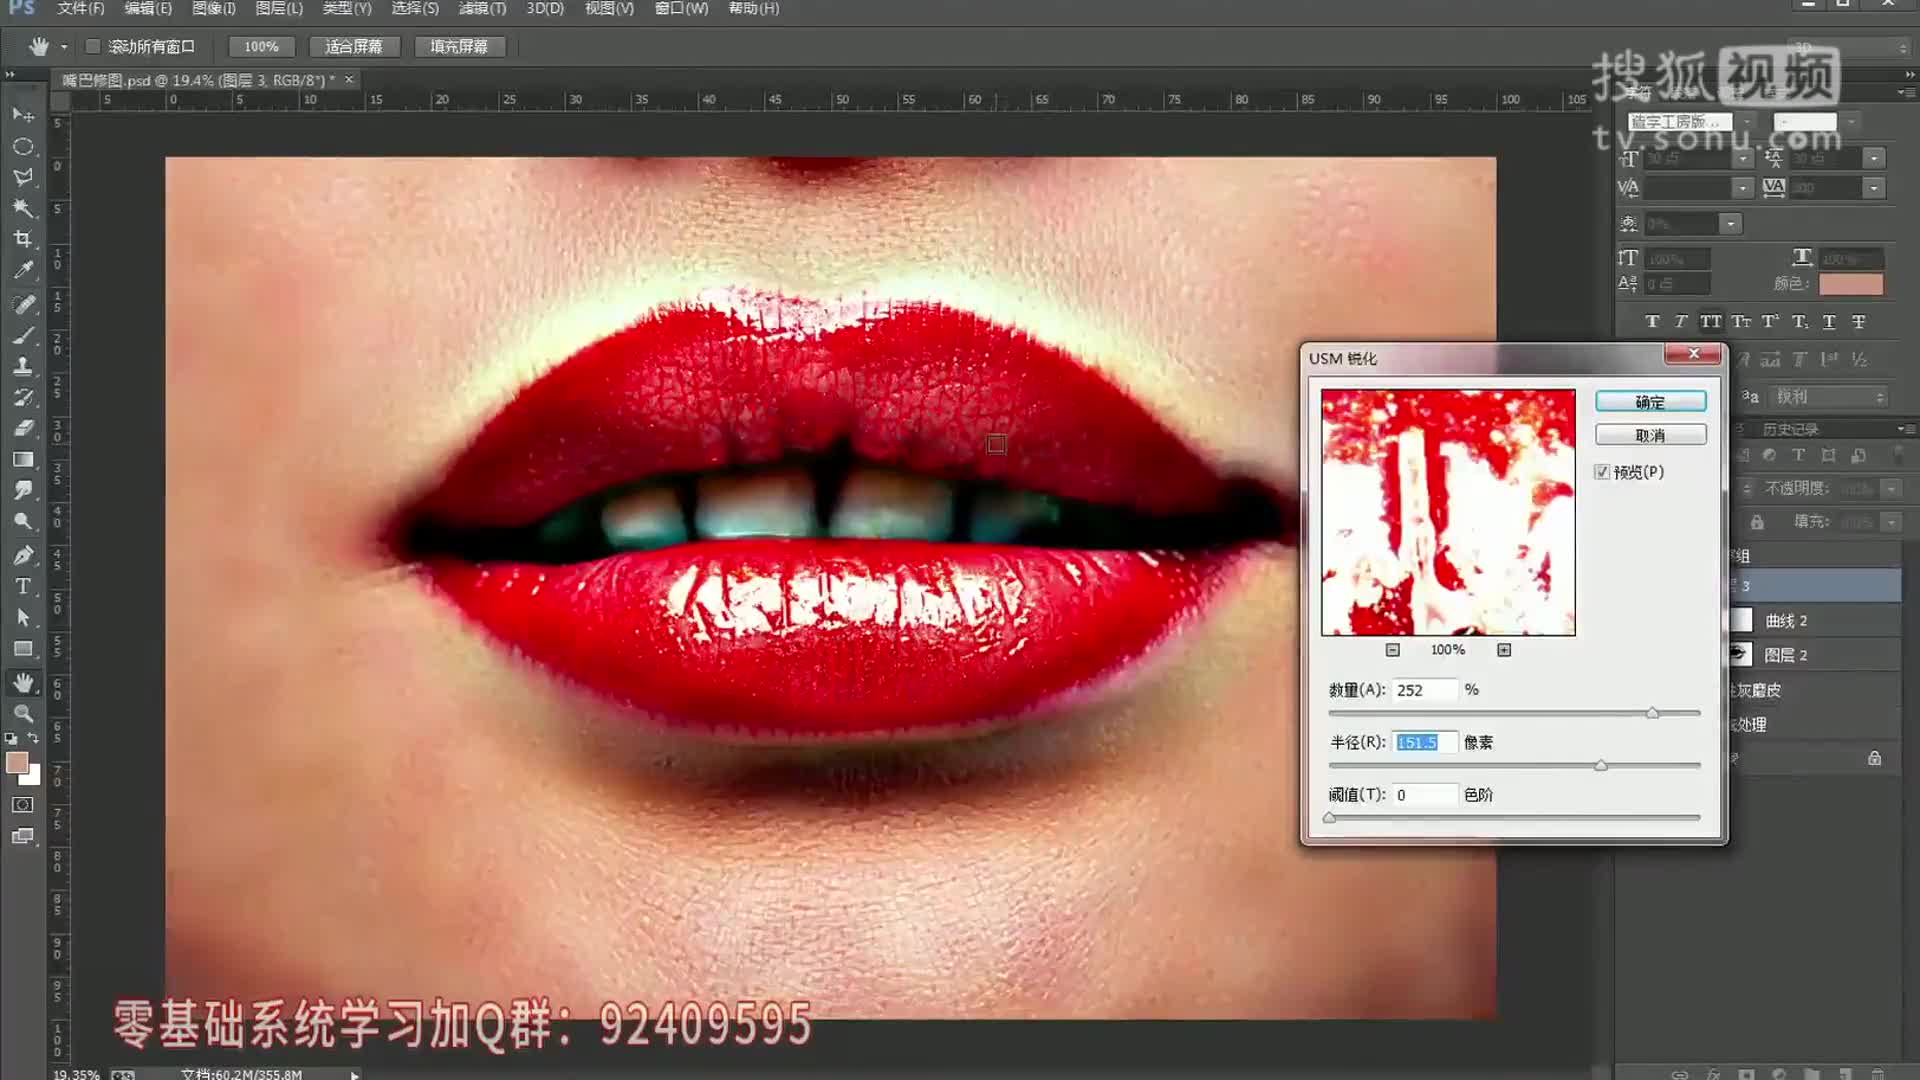The image size is (1920, 1080).
Task: Select the Gradient tool
Action: (23, 459)
